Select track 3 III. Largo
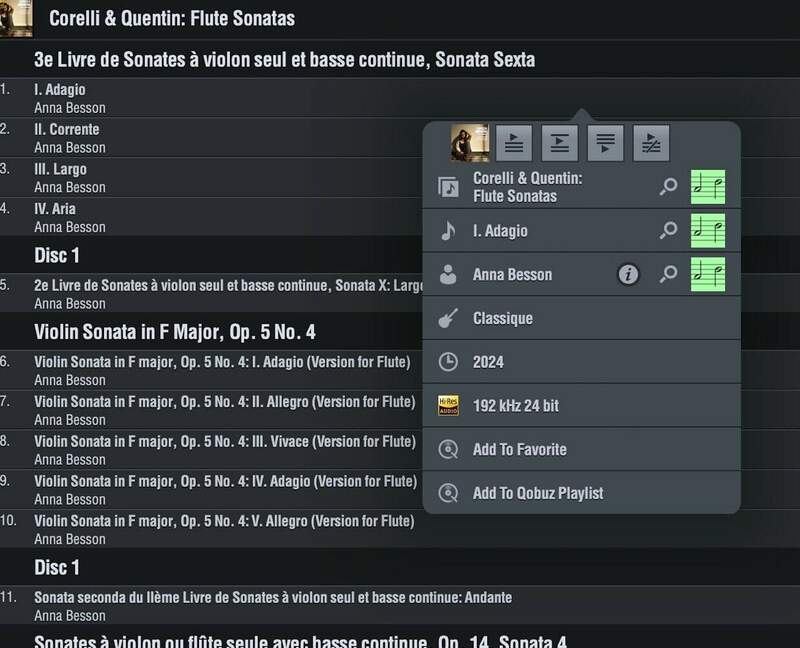The image size is (800, 648). [x=60, y=169]
